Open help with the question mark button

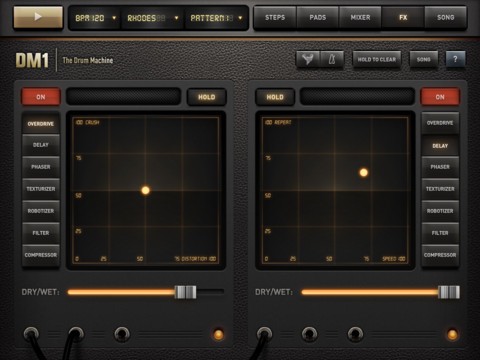click(x=455, y=60)
